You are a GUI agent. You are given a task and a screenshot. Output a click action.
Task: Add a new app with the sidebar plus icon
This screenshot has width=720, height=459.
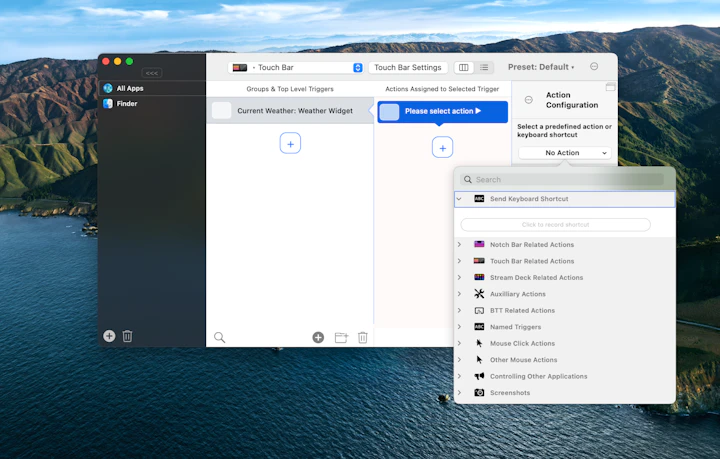point(109,336)
